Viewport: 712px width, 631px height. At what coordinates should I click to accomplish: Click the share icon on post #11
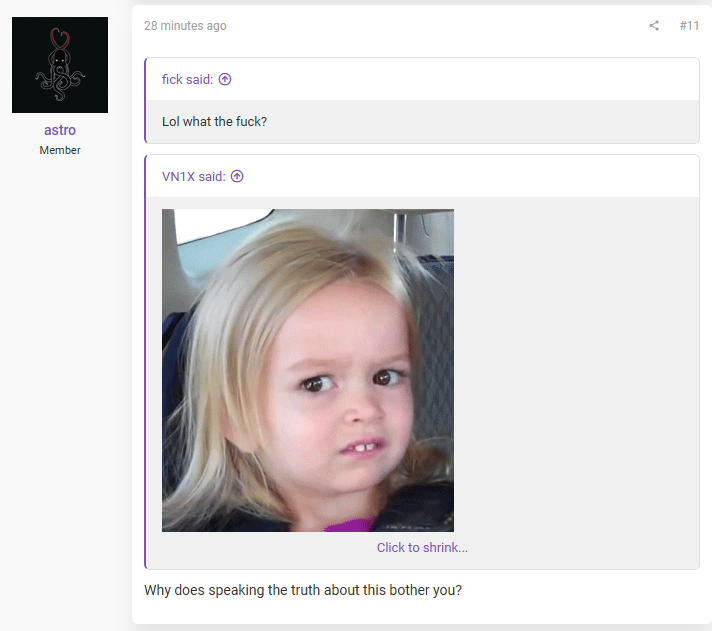(x=654, y=25)
